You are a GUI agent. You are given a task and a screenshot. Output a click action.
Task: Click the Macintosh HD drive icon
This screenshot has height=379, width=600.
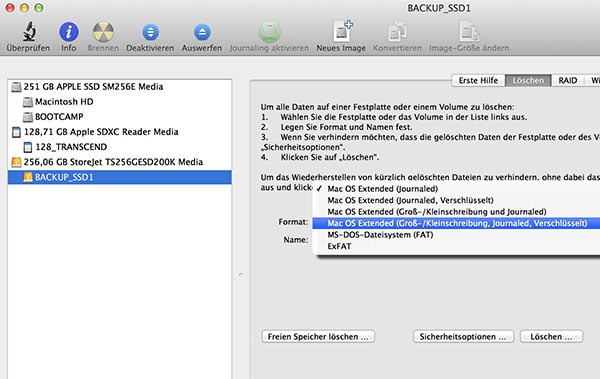tap(28, 102)
